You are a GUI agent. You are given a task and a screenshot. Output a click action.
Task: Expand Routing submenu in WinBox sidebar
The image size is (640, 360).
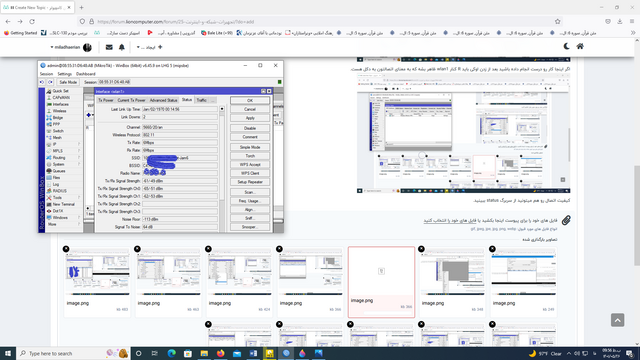[x=64, y=158]
